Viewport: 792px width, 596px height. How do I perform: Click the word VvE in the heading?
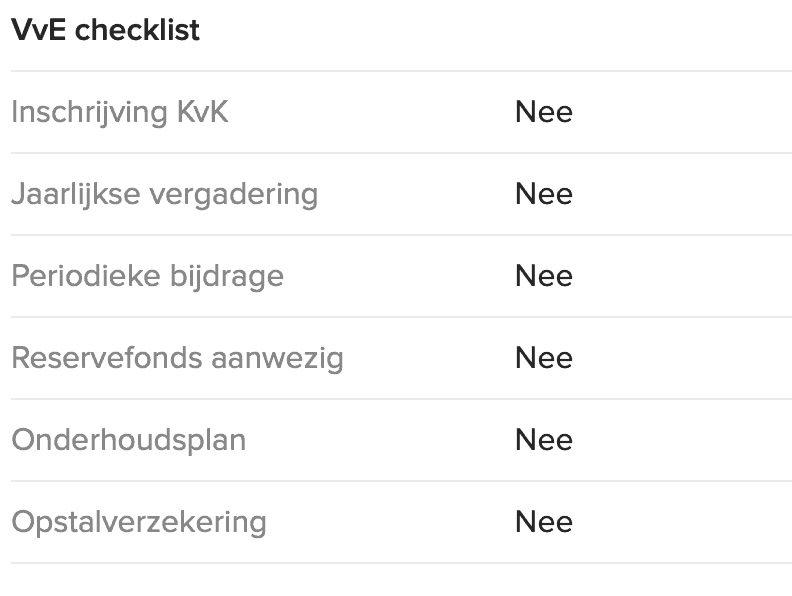pyautogui.click(x=38, y=30)
